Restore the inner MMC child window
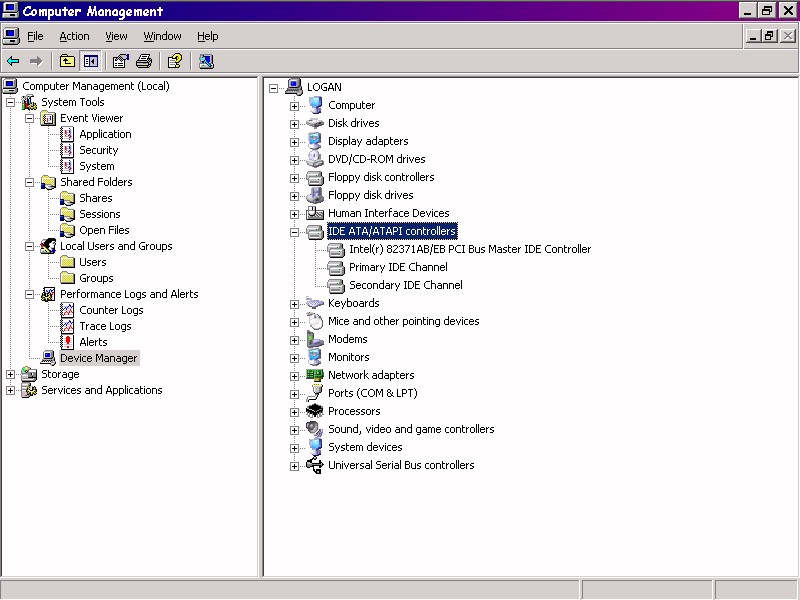The height and width of the screenshot is (600, 800). pyautogui.click(x=769, y=36)
